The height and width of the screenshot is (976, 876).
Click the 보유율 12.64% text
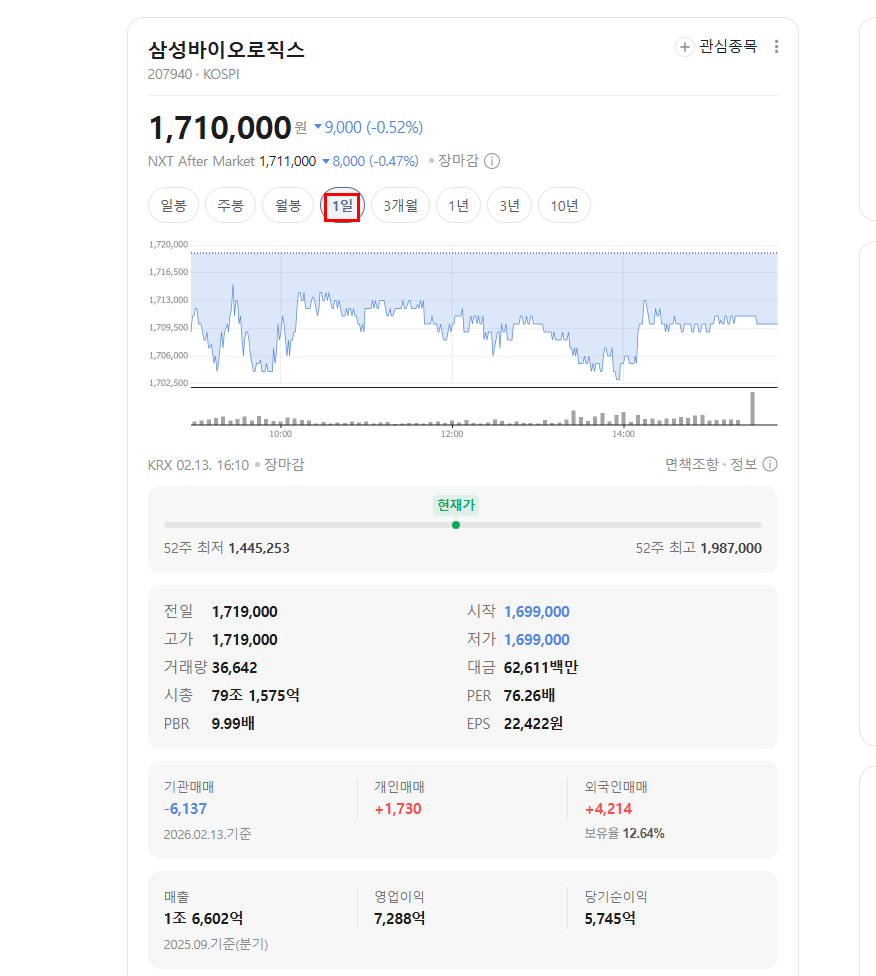pyautogui.click(x=624, y=833)
